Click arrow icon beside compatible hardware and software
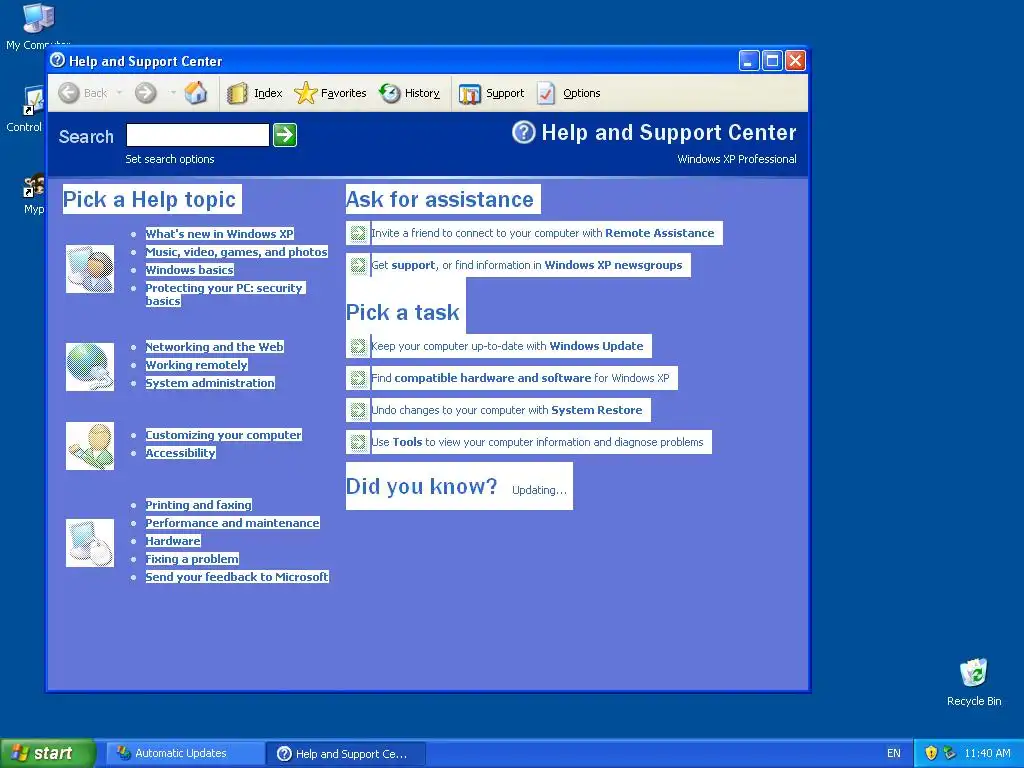This screenshot has width=1024, height=768. coord(358,378)
